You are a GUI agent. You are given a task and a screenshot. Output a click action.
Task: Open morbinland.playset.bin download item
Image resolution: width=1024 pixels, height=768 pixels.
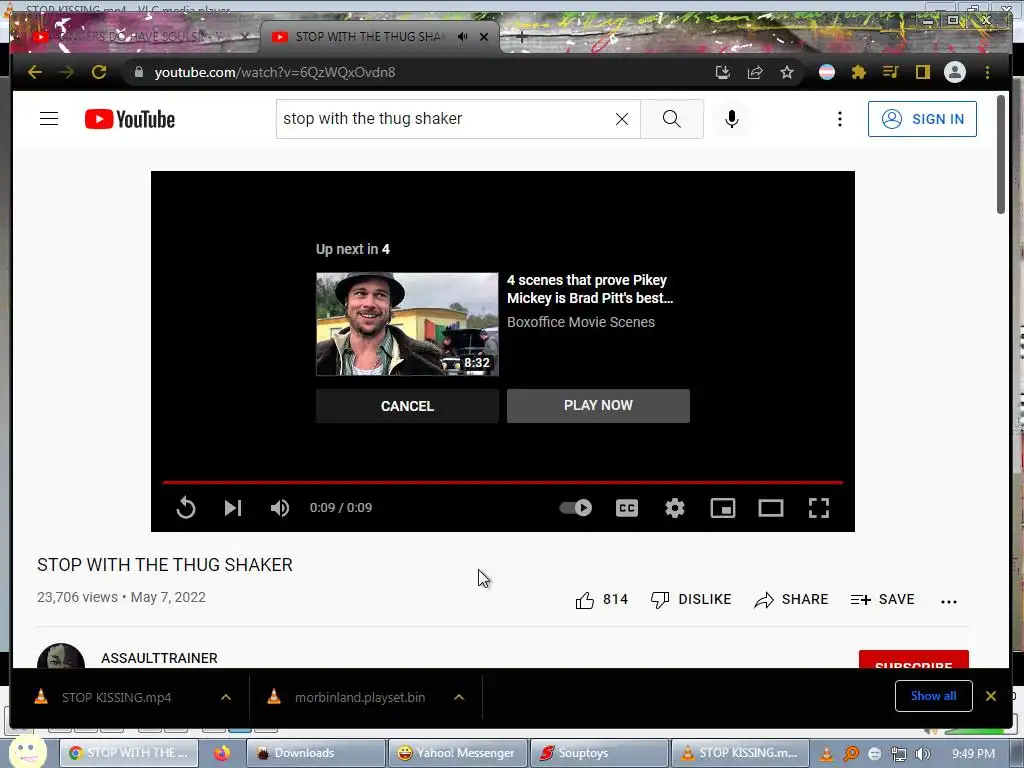click(x=359, y=697)
